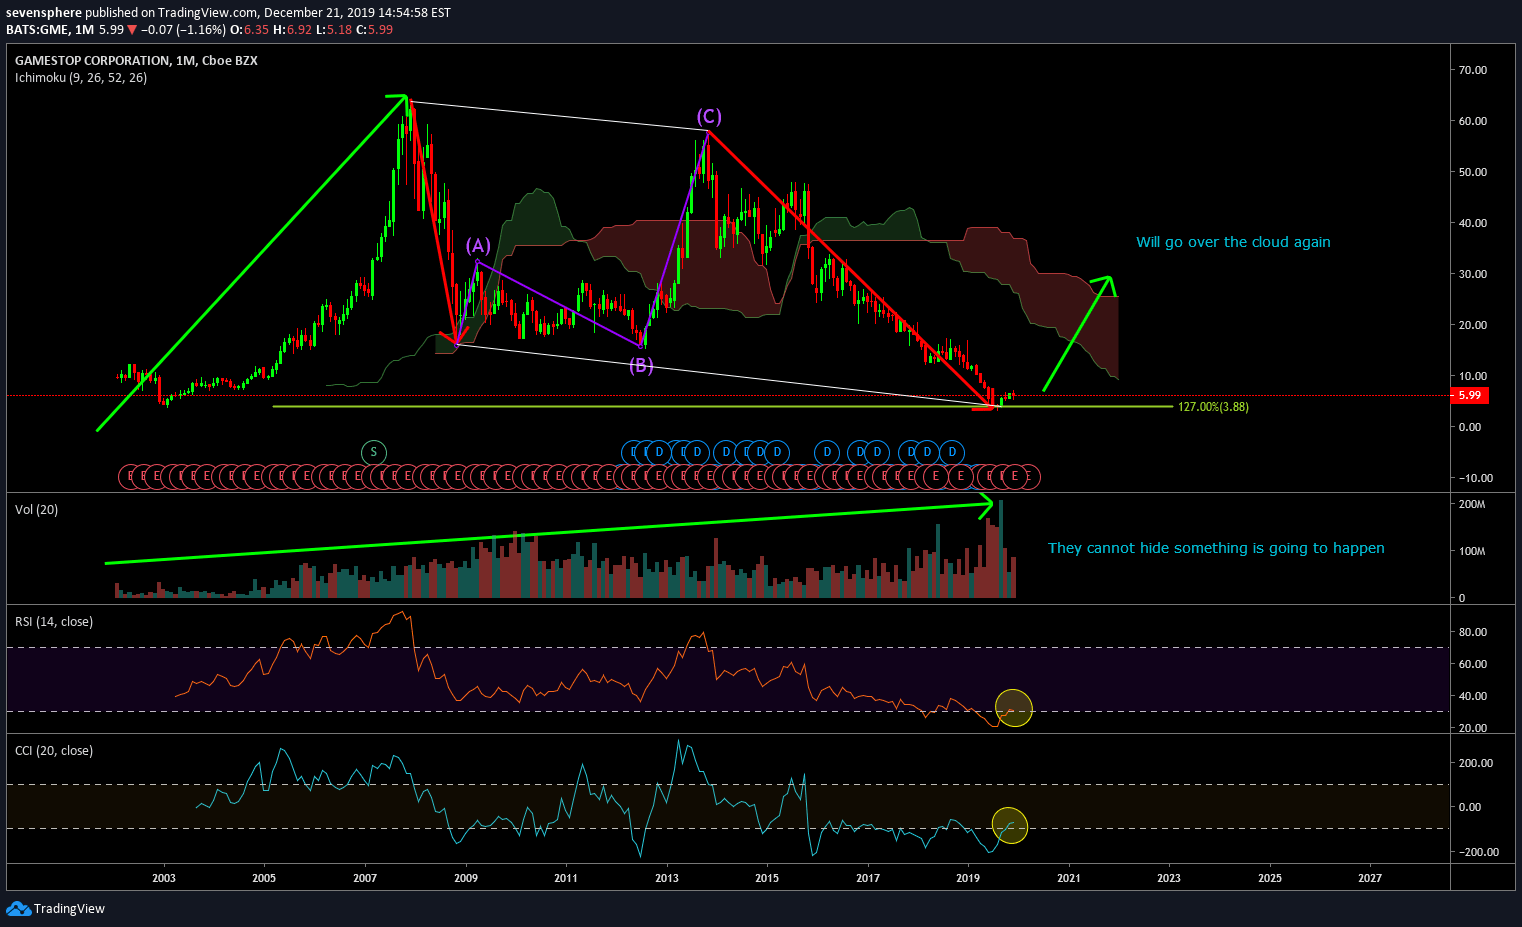Click the 2027 year on time axis

(x=1370, y=879)
